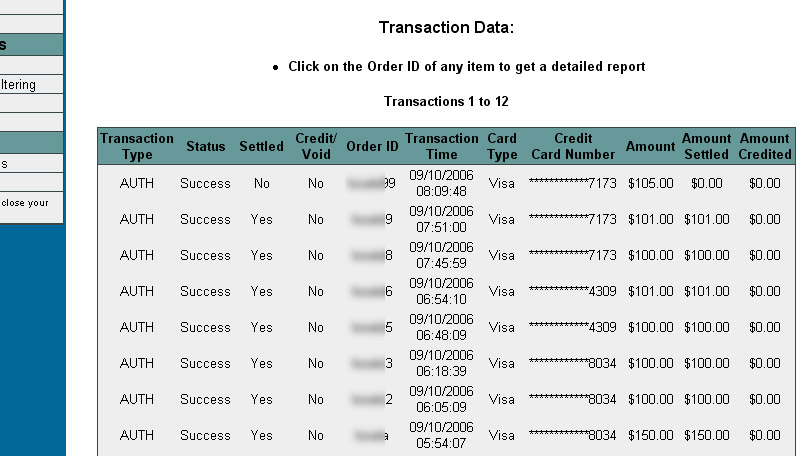Click the 'Order ID' column header
802x456 pixels.
pyautogui.click(x=372, y=146)
